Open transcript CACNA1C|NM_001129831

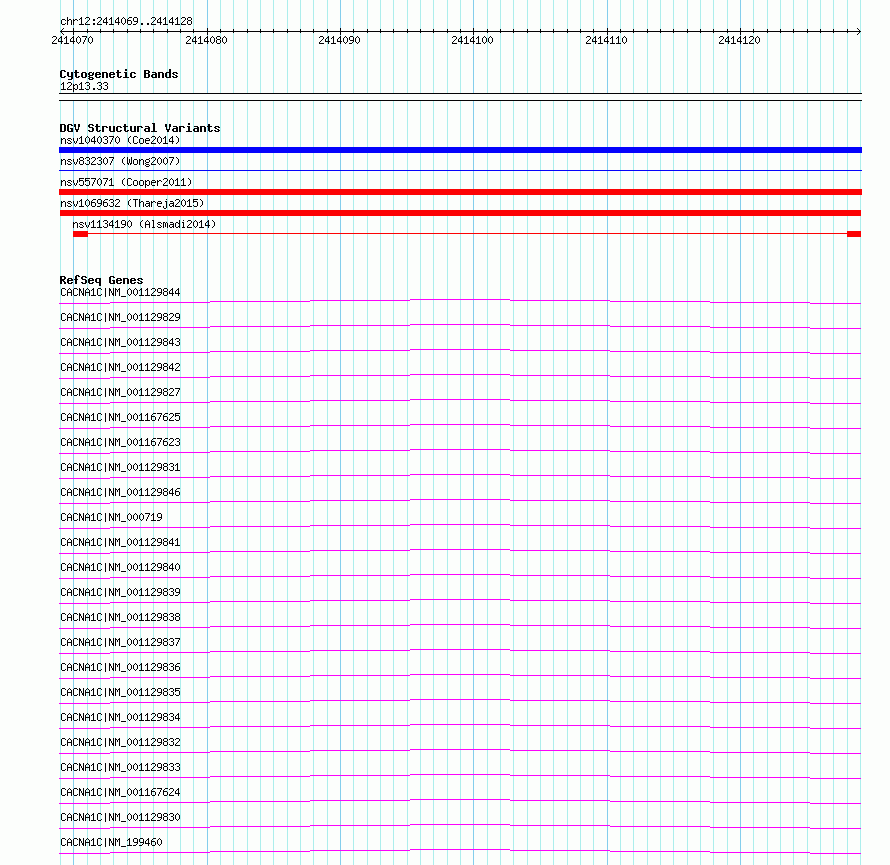click(120, 467)
